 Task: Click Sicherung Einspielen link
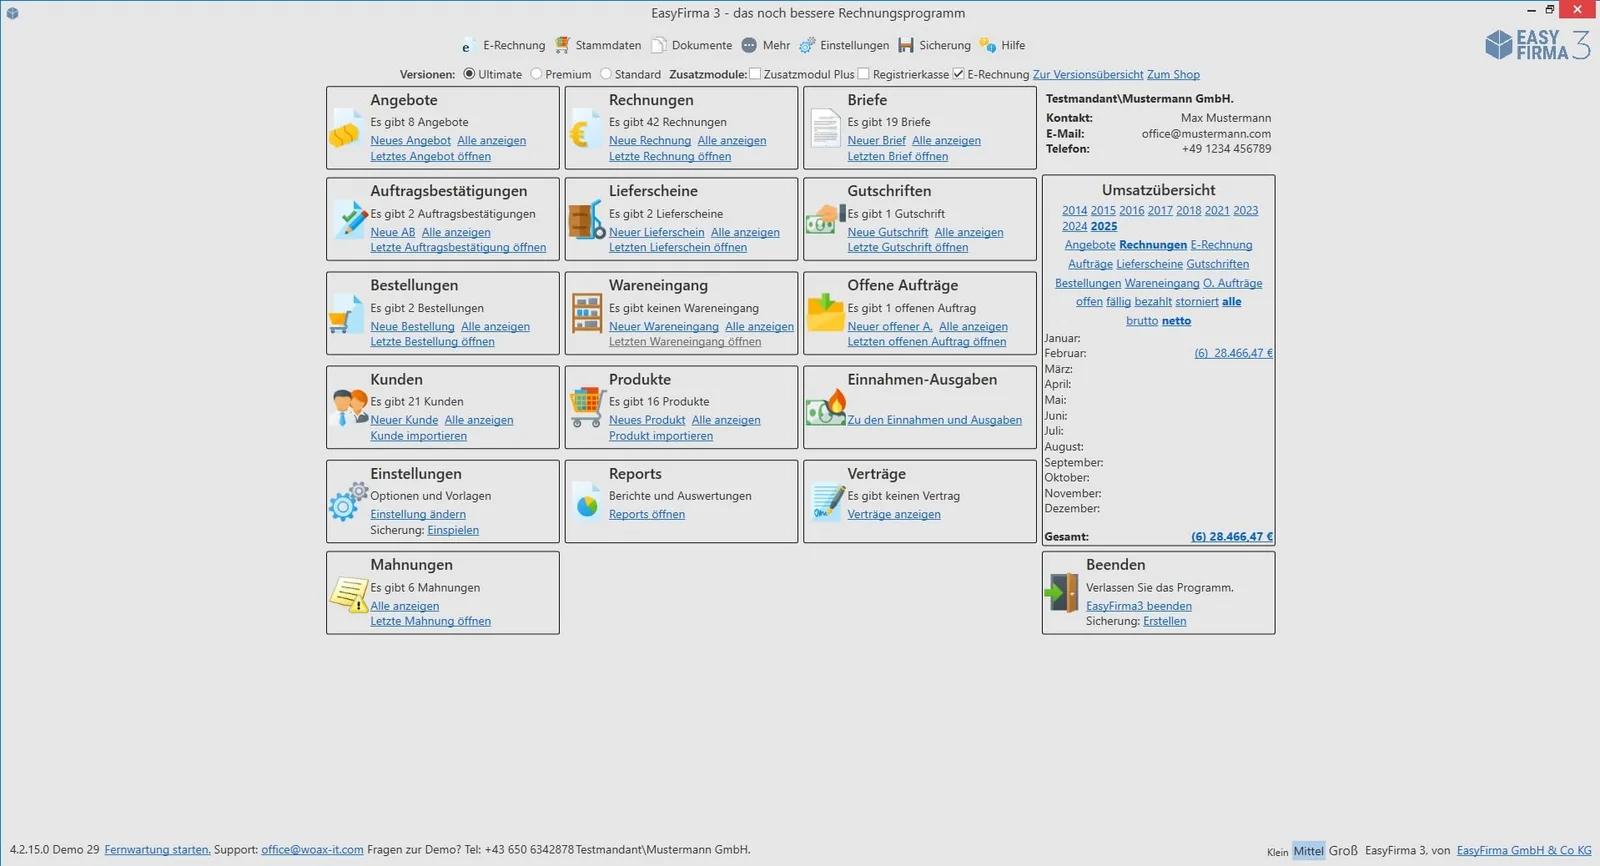coord(453,530)
